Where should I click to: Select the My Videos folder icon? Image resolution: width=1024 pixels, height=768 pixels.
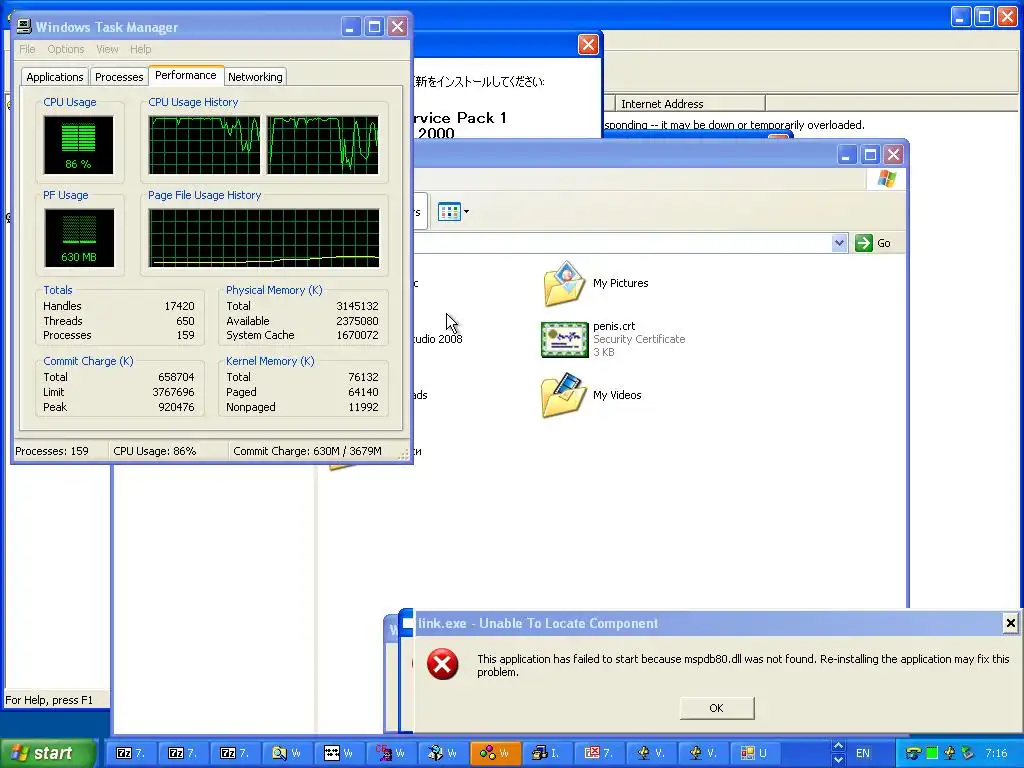click(564, 395)
